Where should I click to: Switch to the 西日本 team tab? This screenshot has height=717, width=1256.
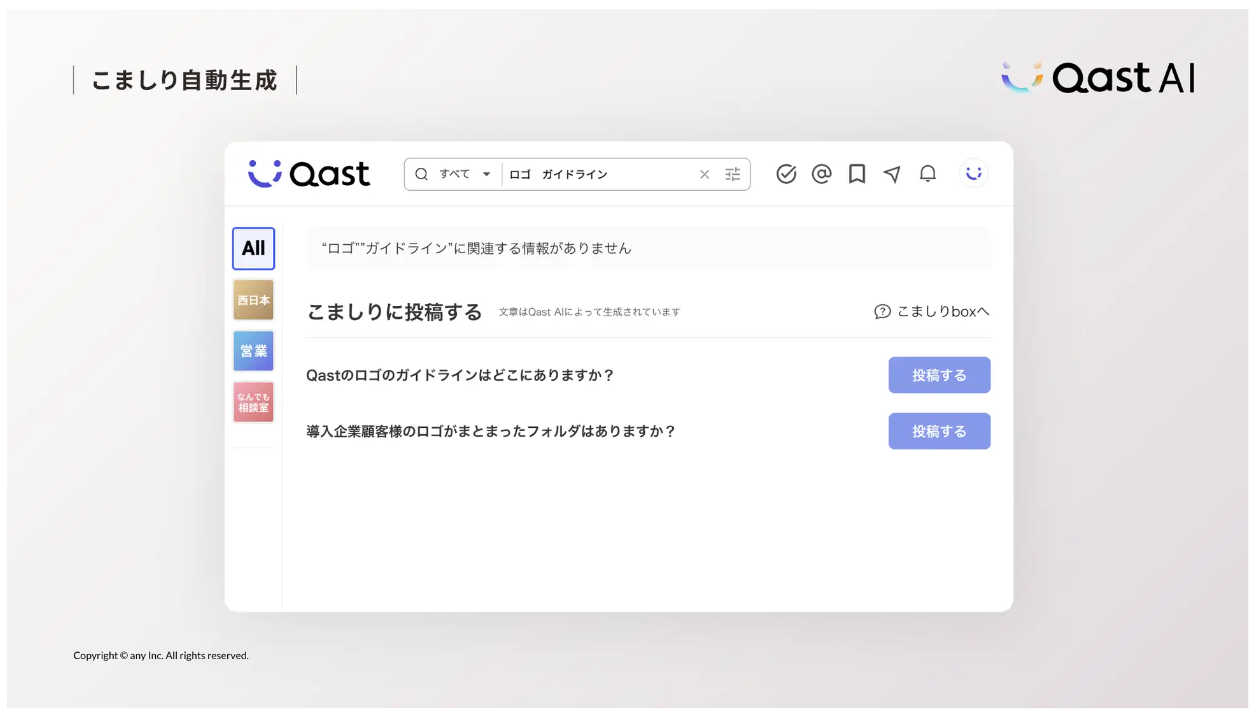[253, 299]
